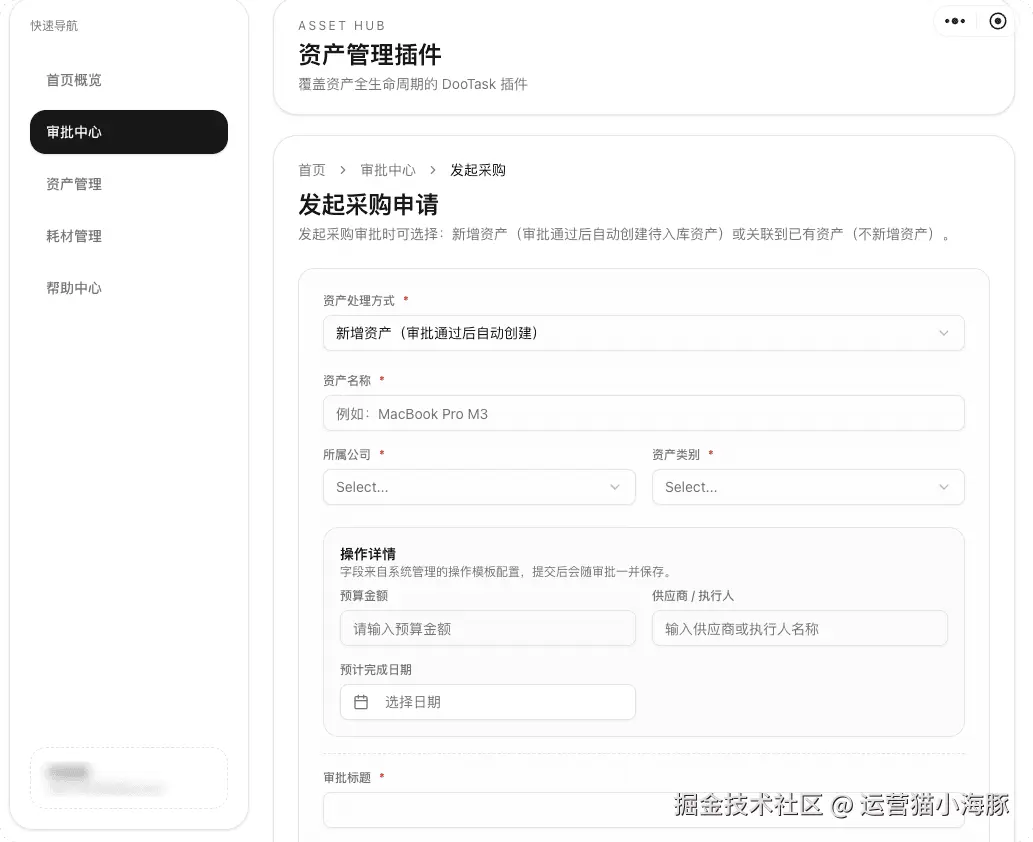Expand the 资产类别 Select dropdown

click(808, 487)
